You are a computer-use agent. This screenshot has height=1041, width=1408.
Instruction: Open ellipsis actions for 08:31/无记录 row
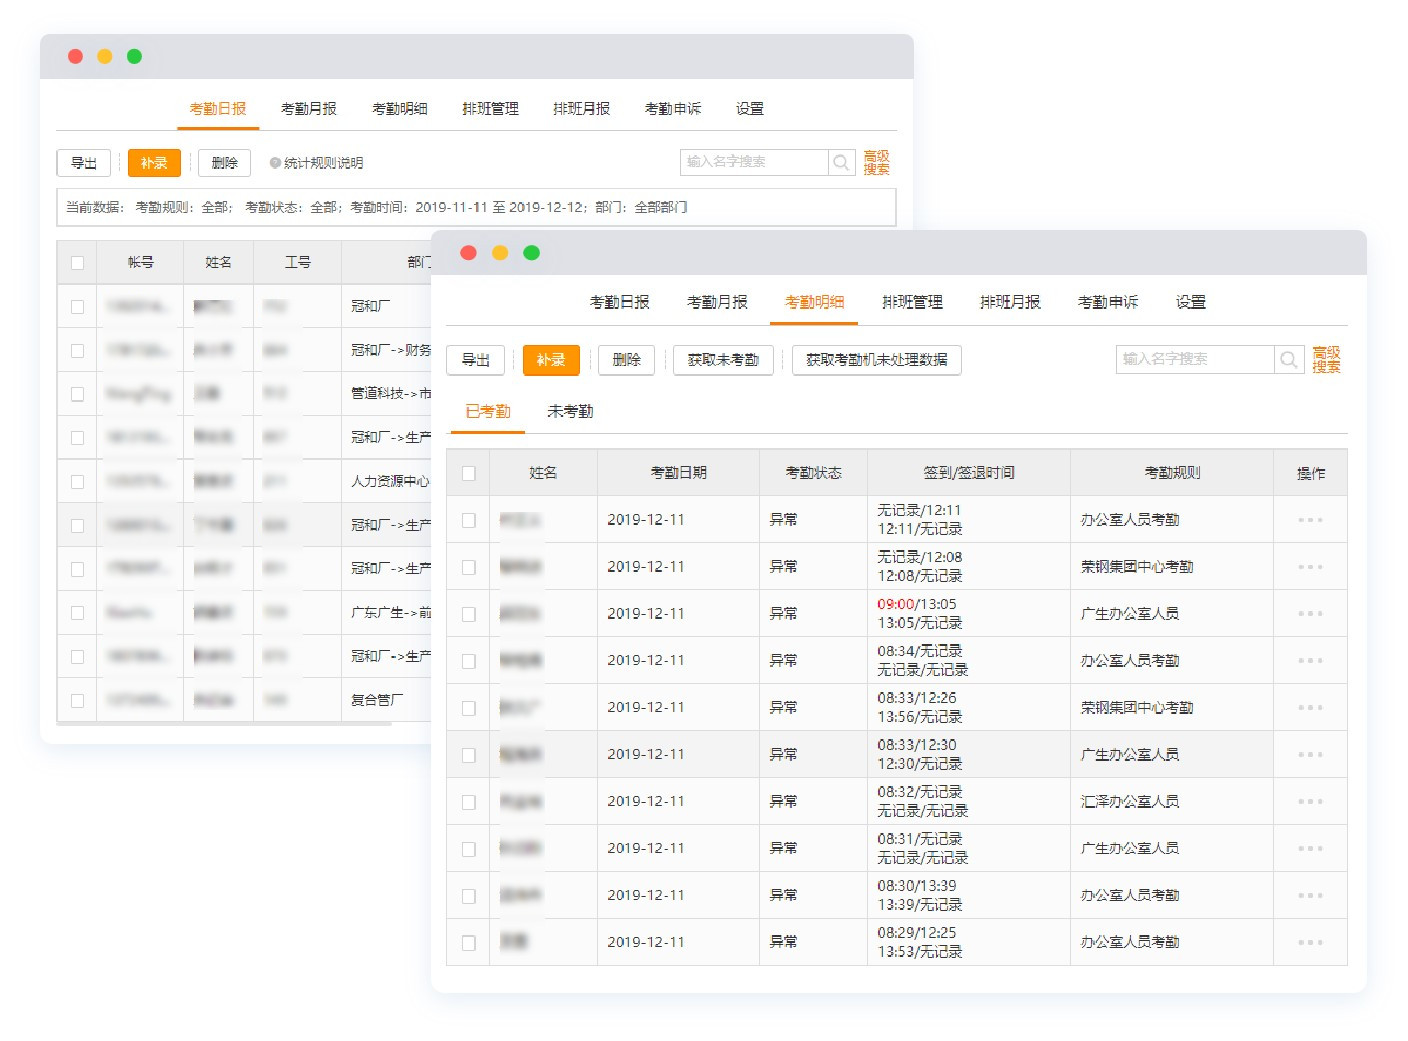tap(1310, 849)
